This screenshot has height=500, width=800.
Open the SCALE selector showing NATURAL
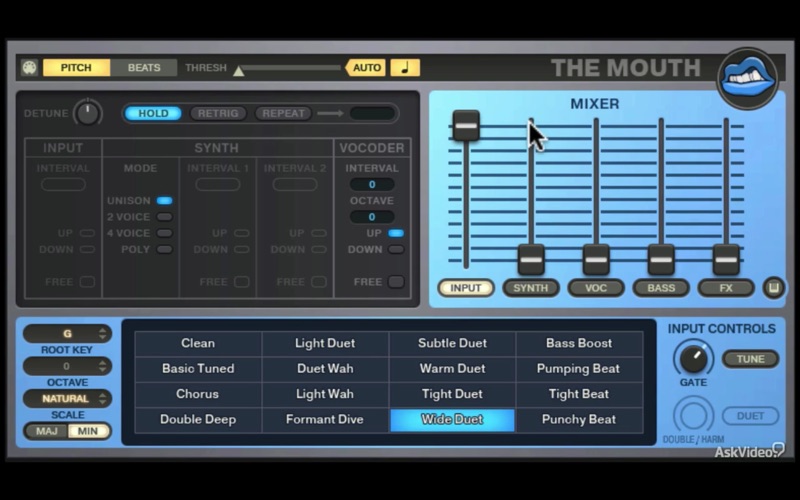(x=67, y=398)
